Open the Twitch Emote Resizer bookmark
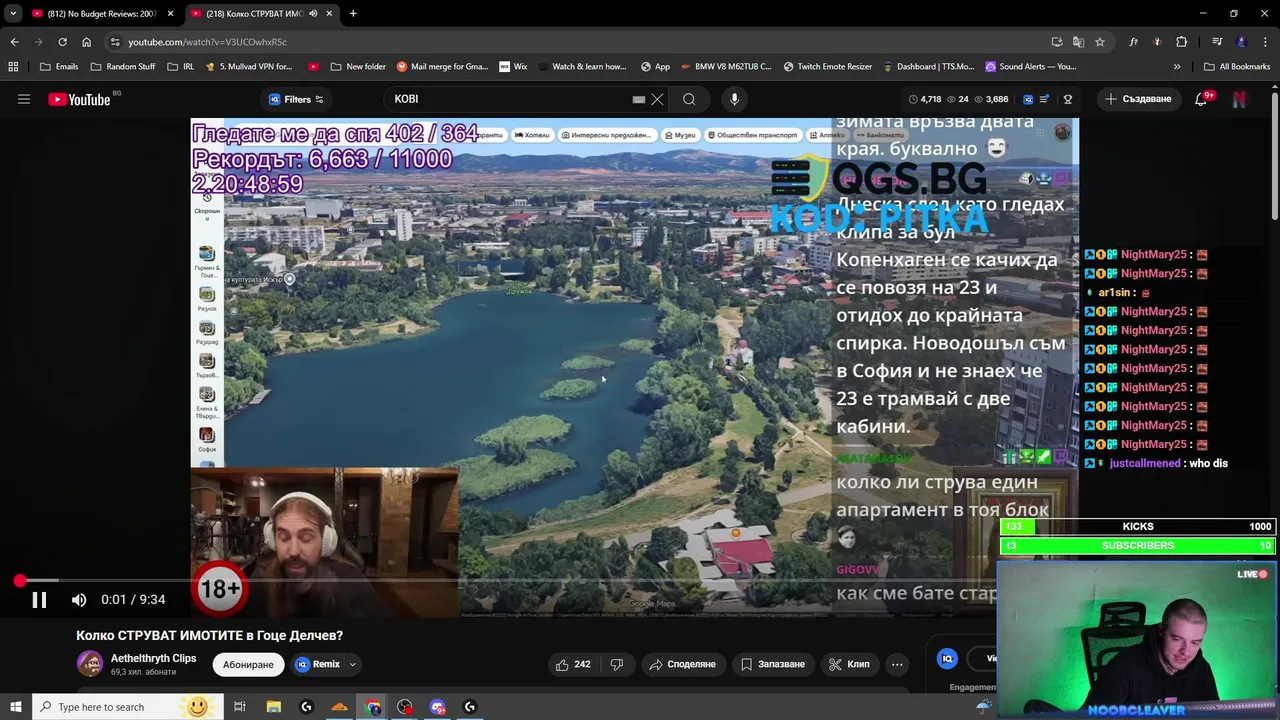The height and width of the screenshot is (720, 1280). tap(828, 67)
